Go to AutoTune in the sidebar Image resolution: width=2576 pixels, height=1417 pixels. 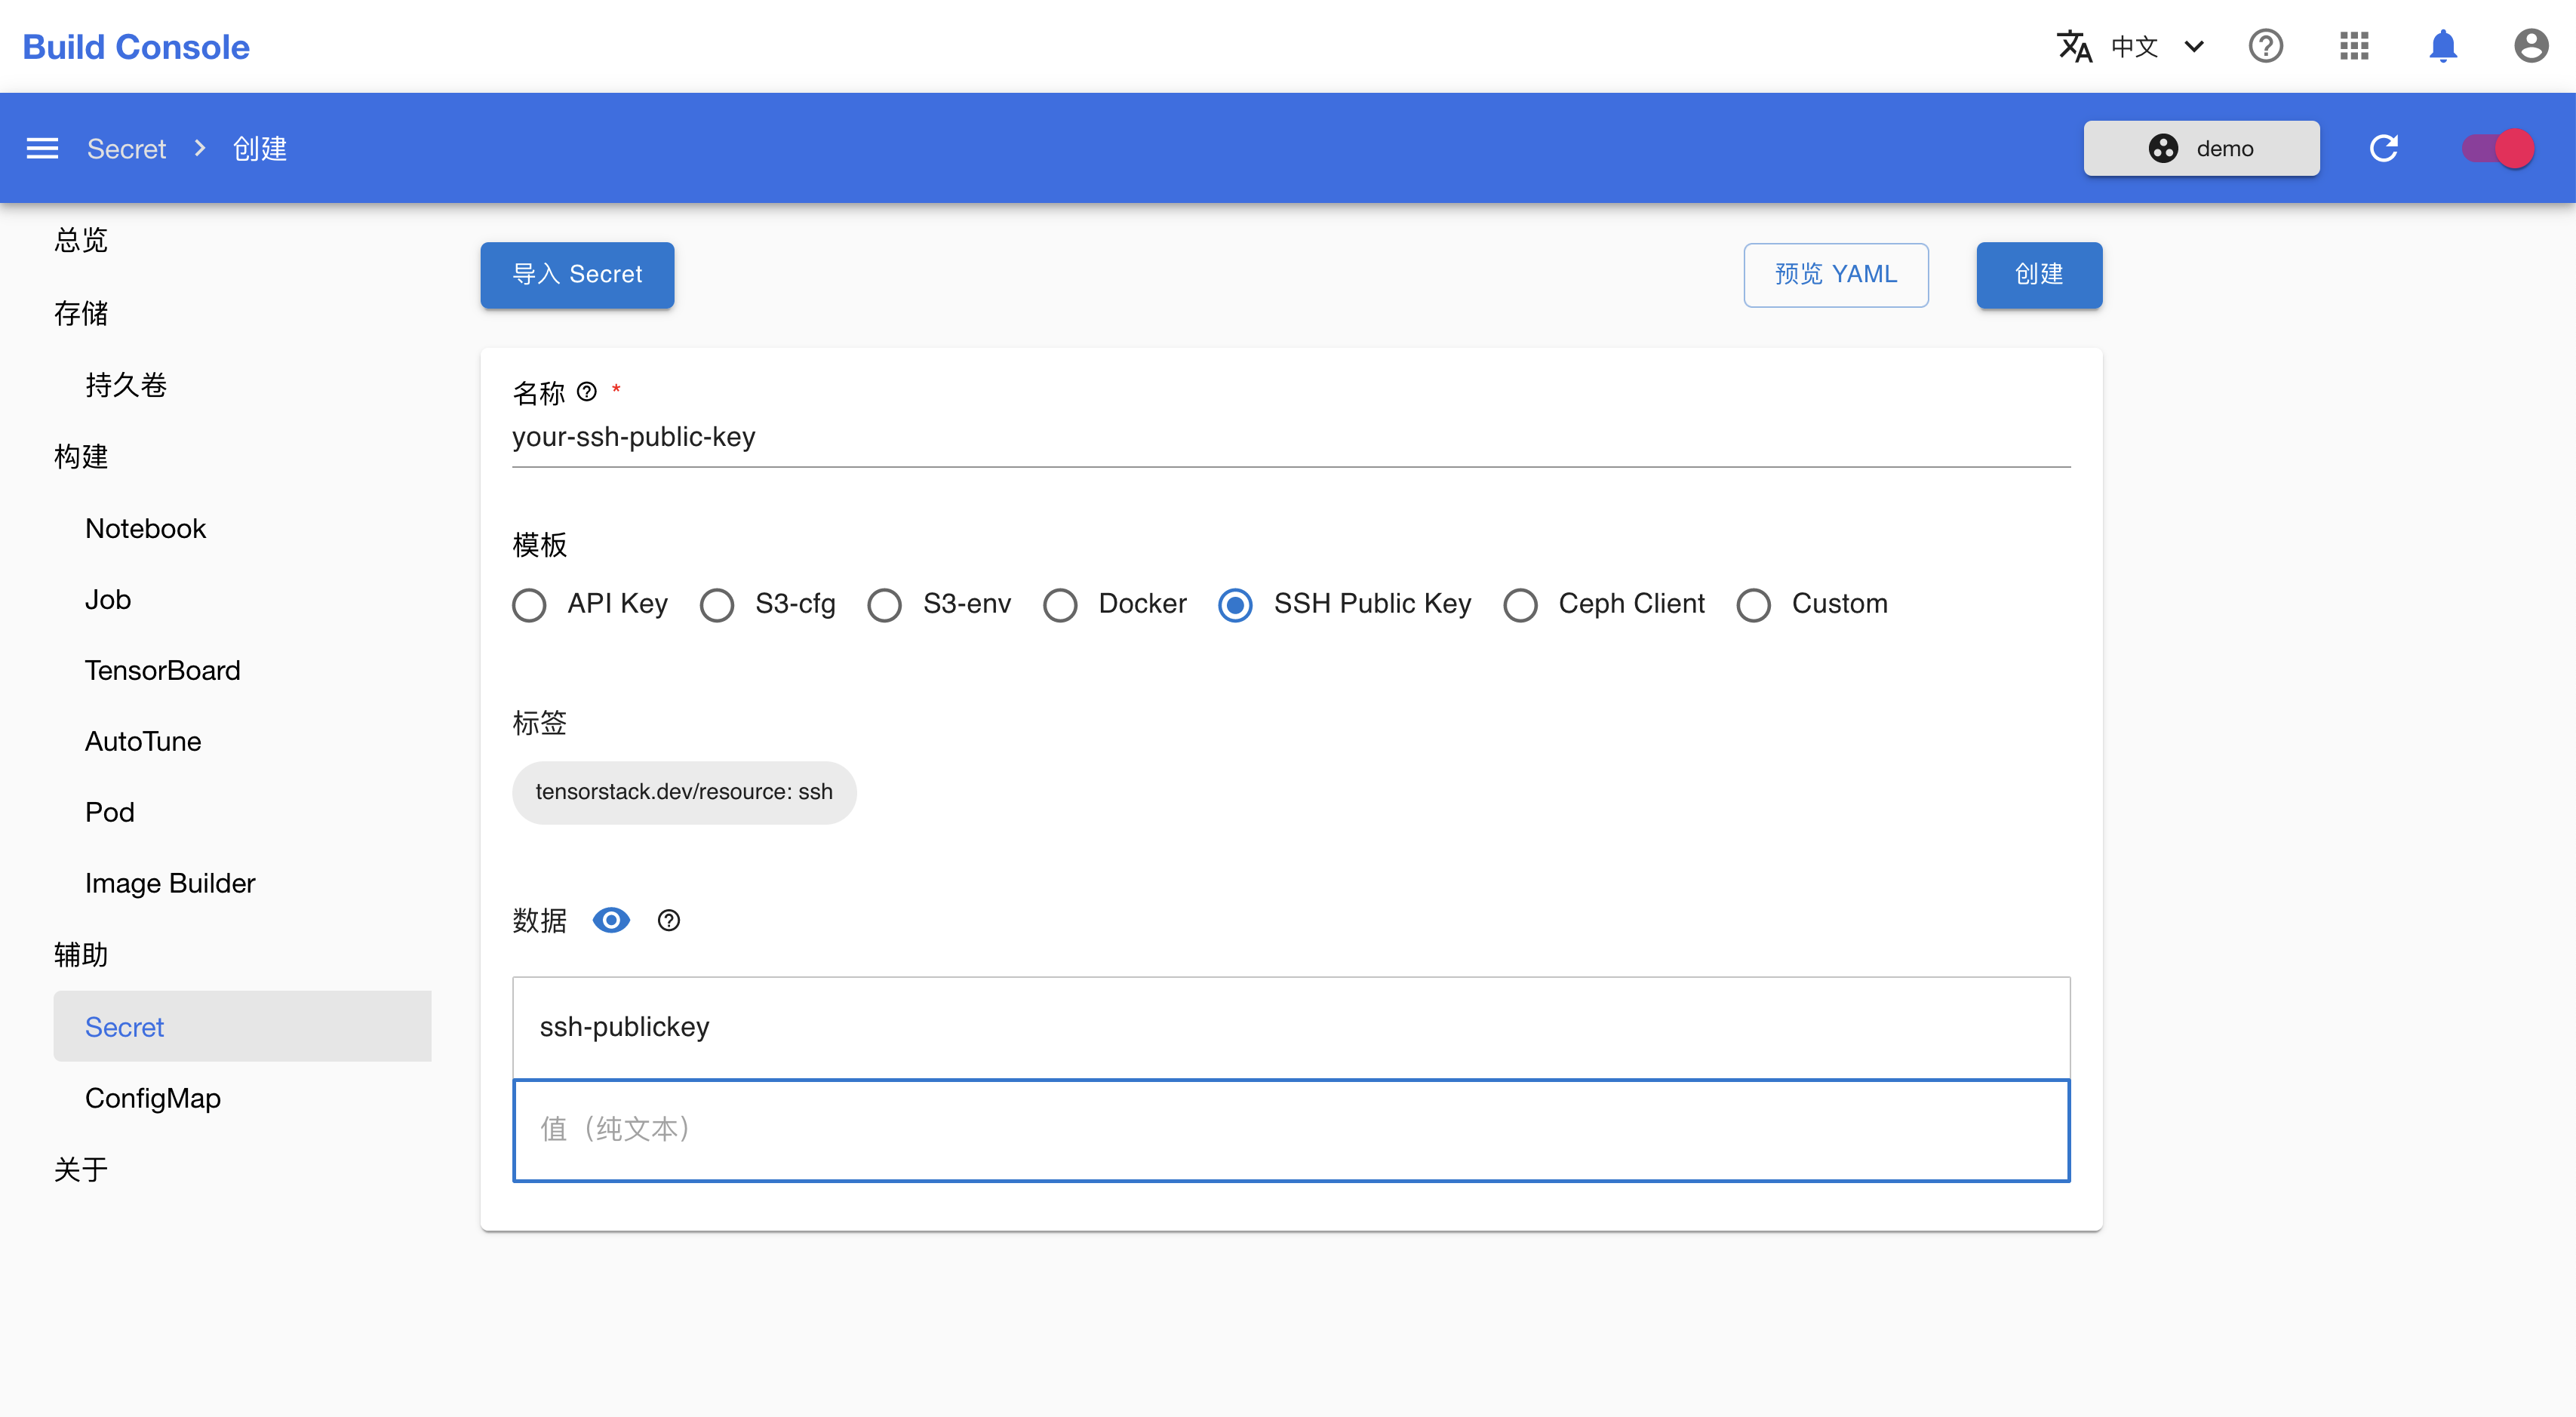(x=143, y=741)
